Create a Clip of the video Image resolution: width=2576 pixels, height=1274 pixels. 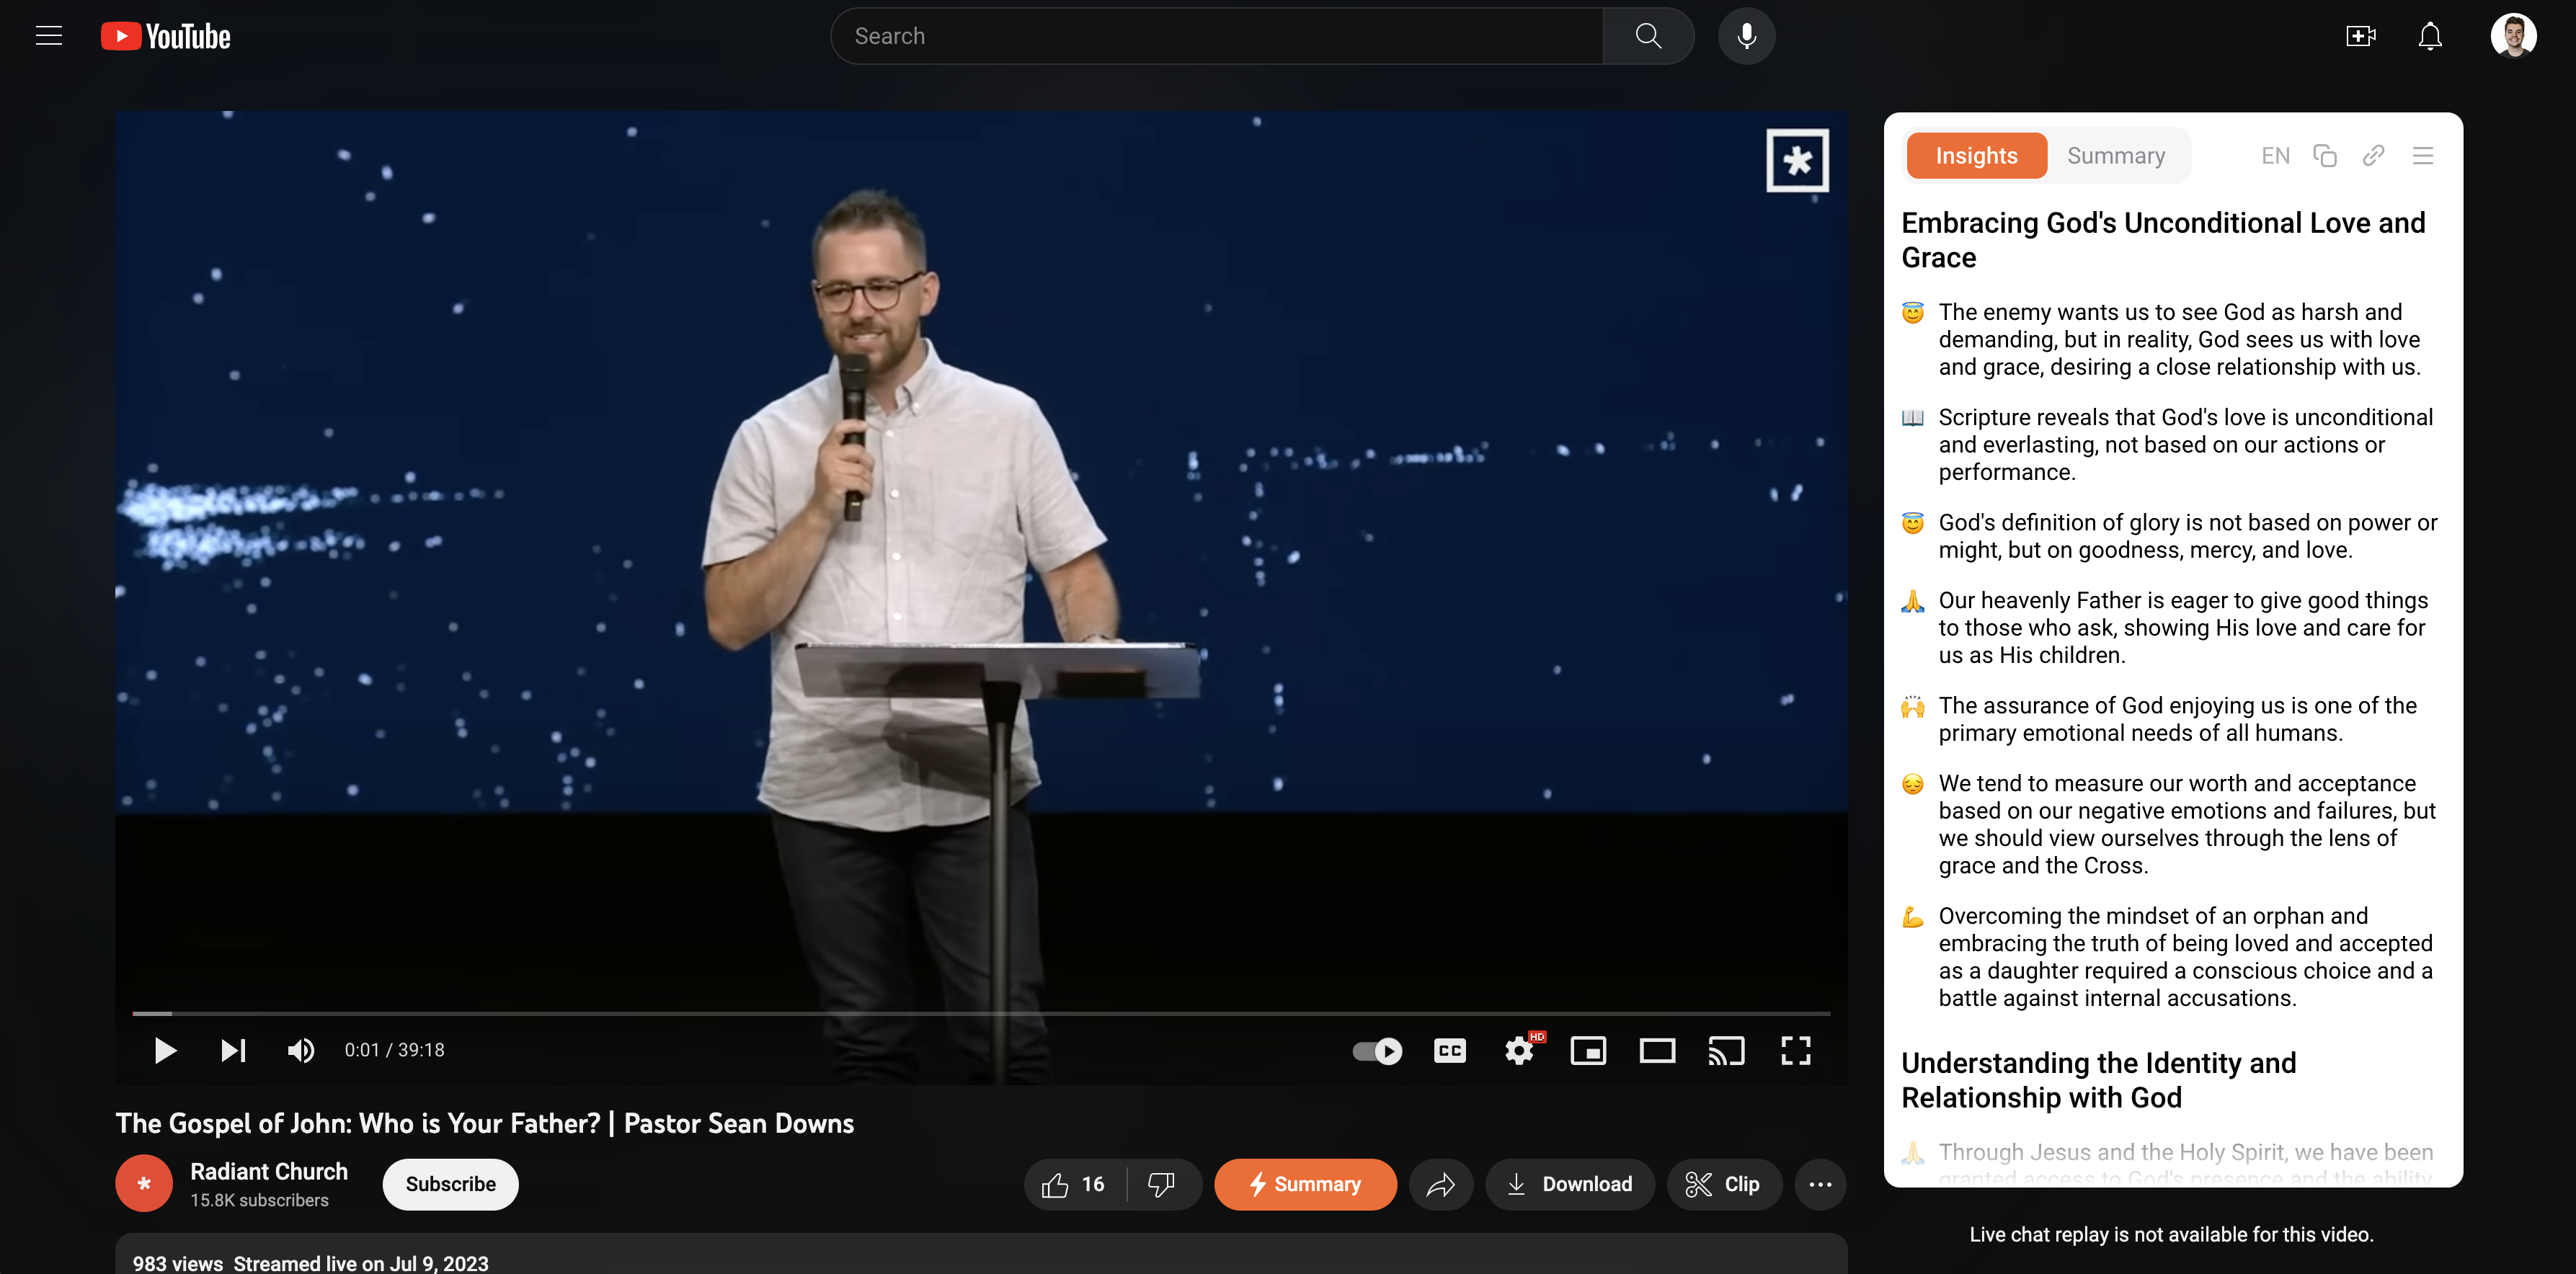click(1723, 1184)
